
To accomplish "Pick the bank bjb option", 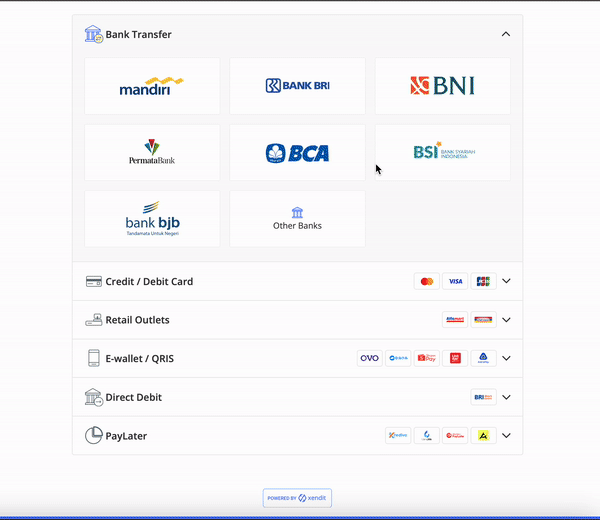I will click(x=152, y=219).
